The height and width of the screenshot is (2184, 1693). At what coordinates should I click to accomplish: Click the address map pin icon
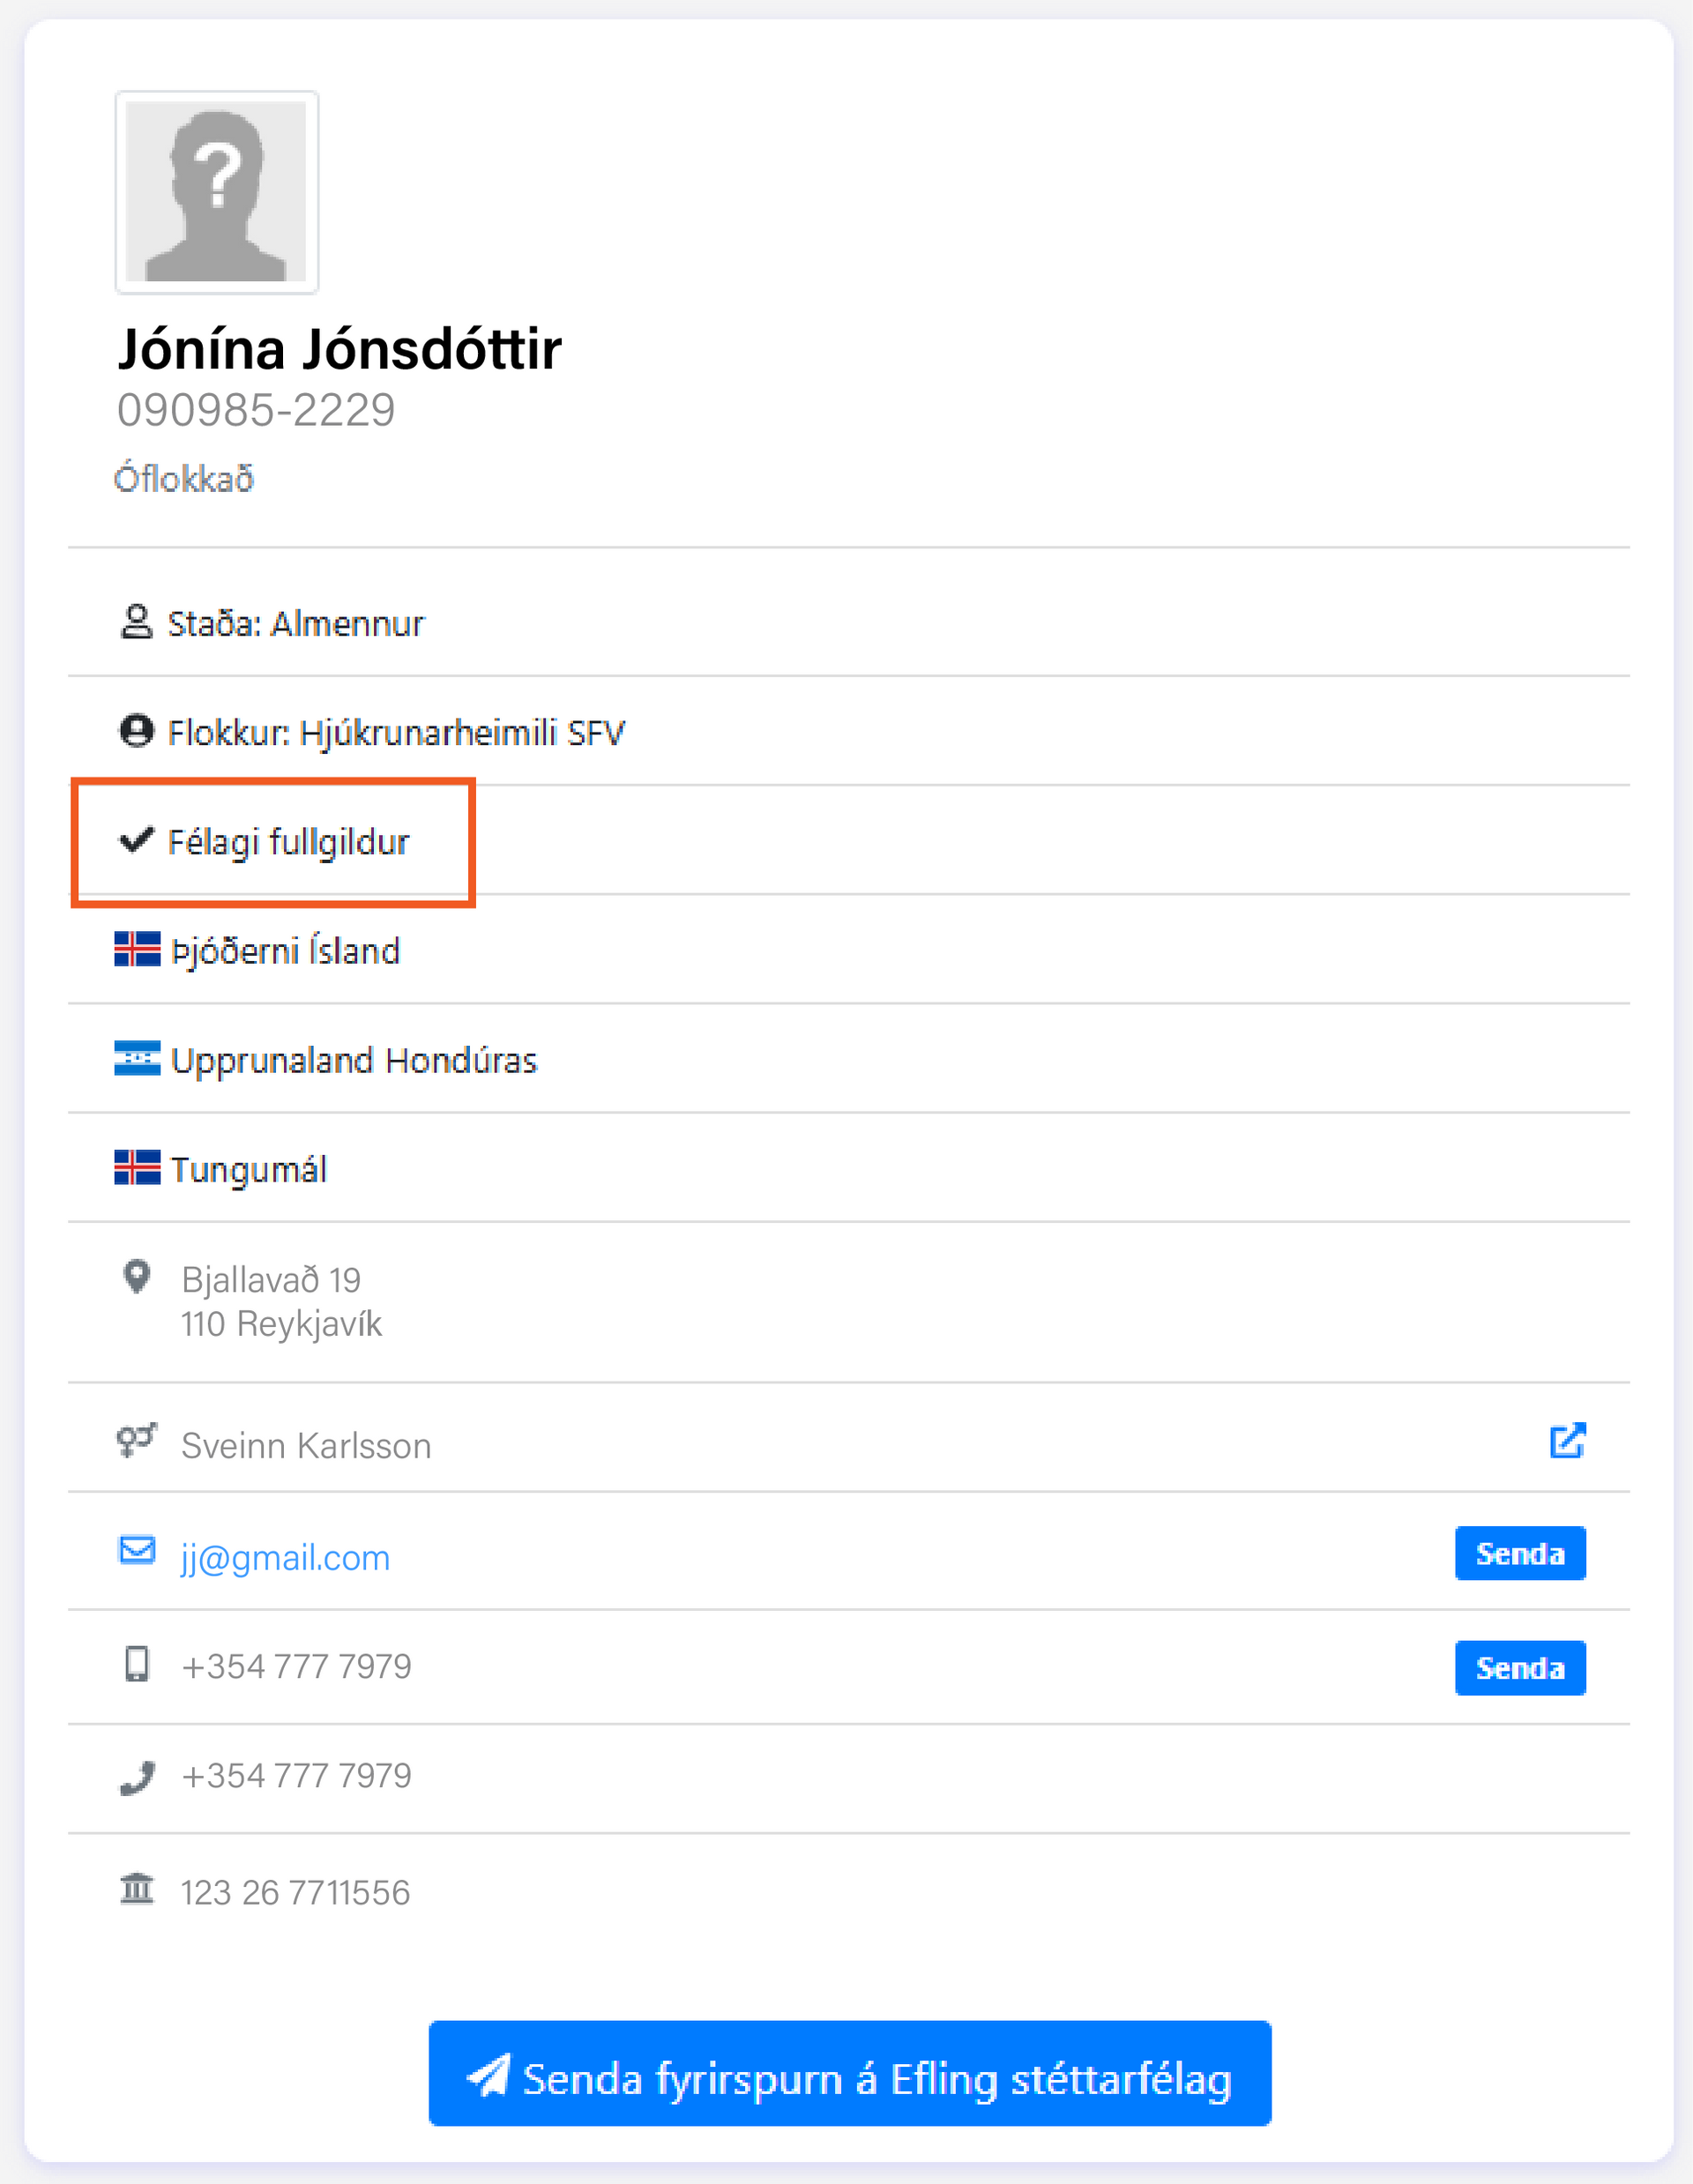137,1277
